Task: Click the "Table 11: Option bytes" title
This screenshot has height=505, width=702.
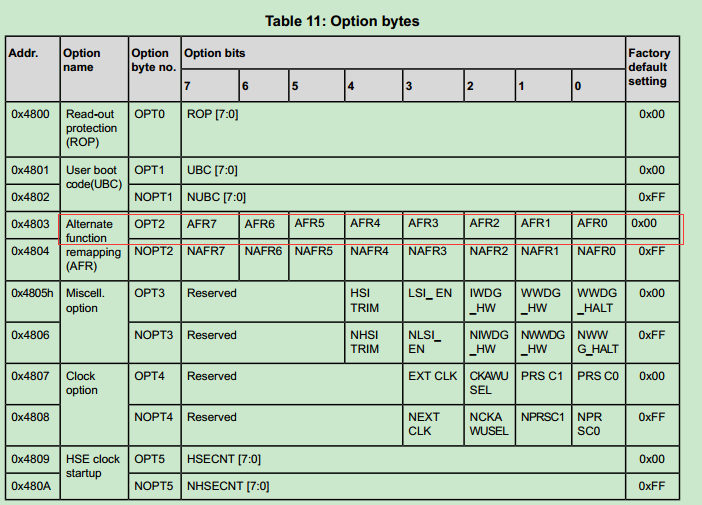Action: (343, 20)
